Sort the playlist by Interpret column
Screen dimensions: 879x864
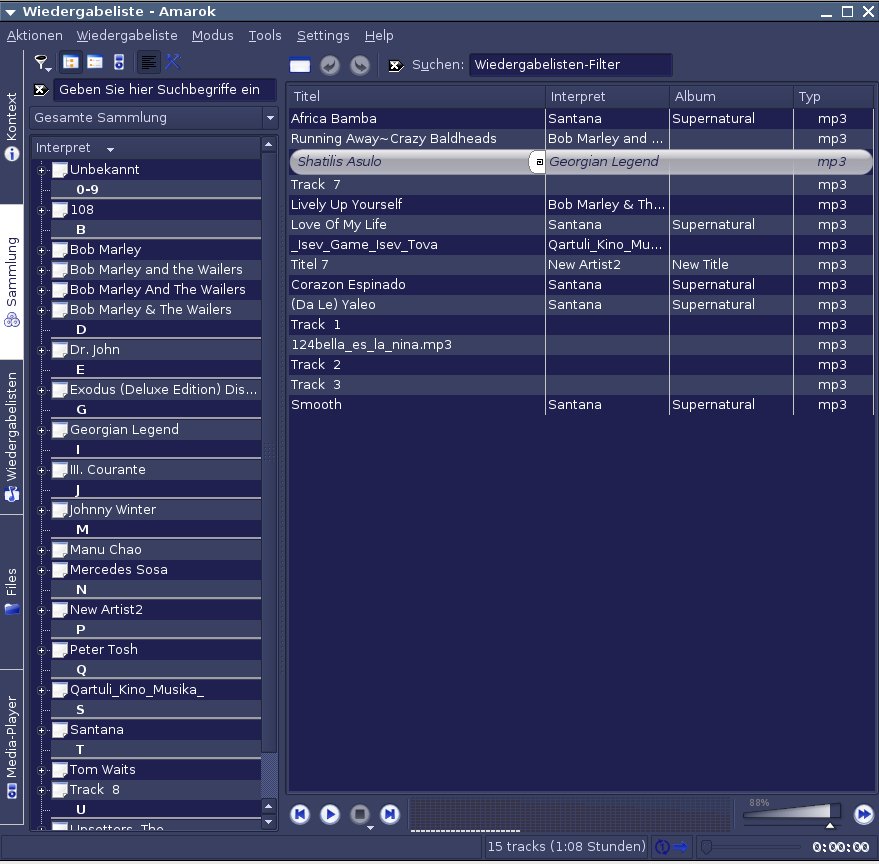point(607,96)
